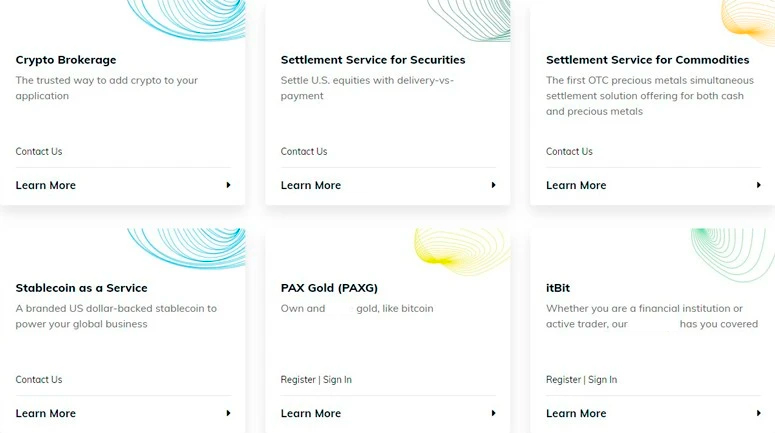775x433 pixels.
Task: Select Learn More text for Securities settlement
Action: click(311, 185)
